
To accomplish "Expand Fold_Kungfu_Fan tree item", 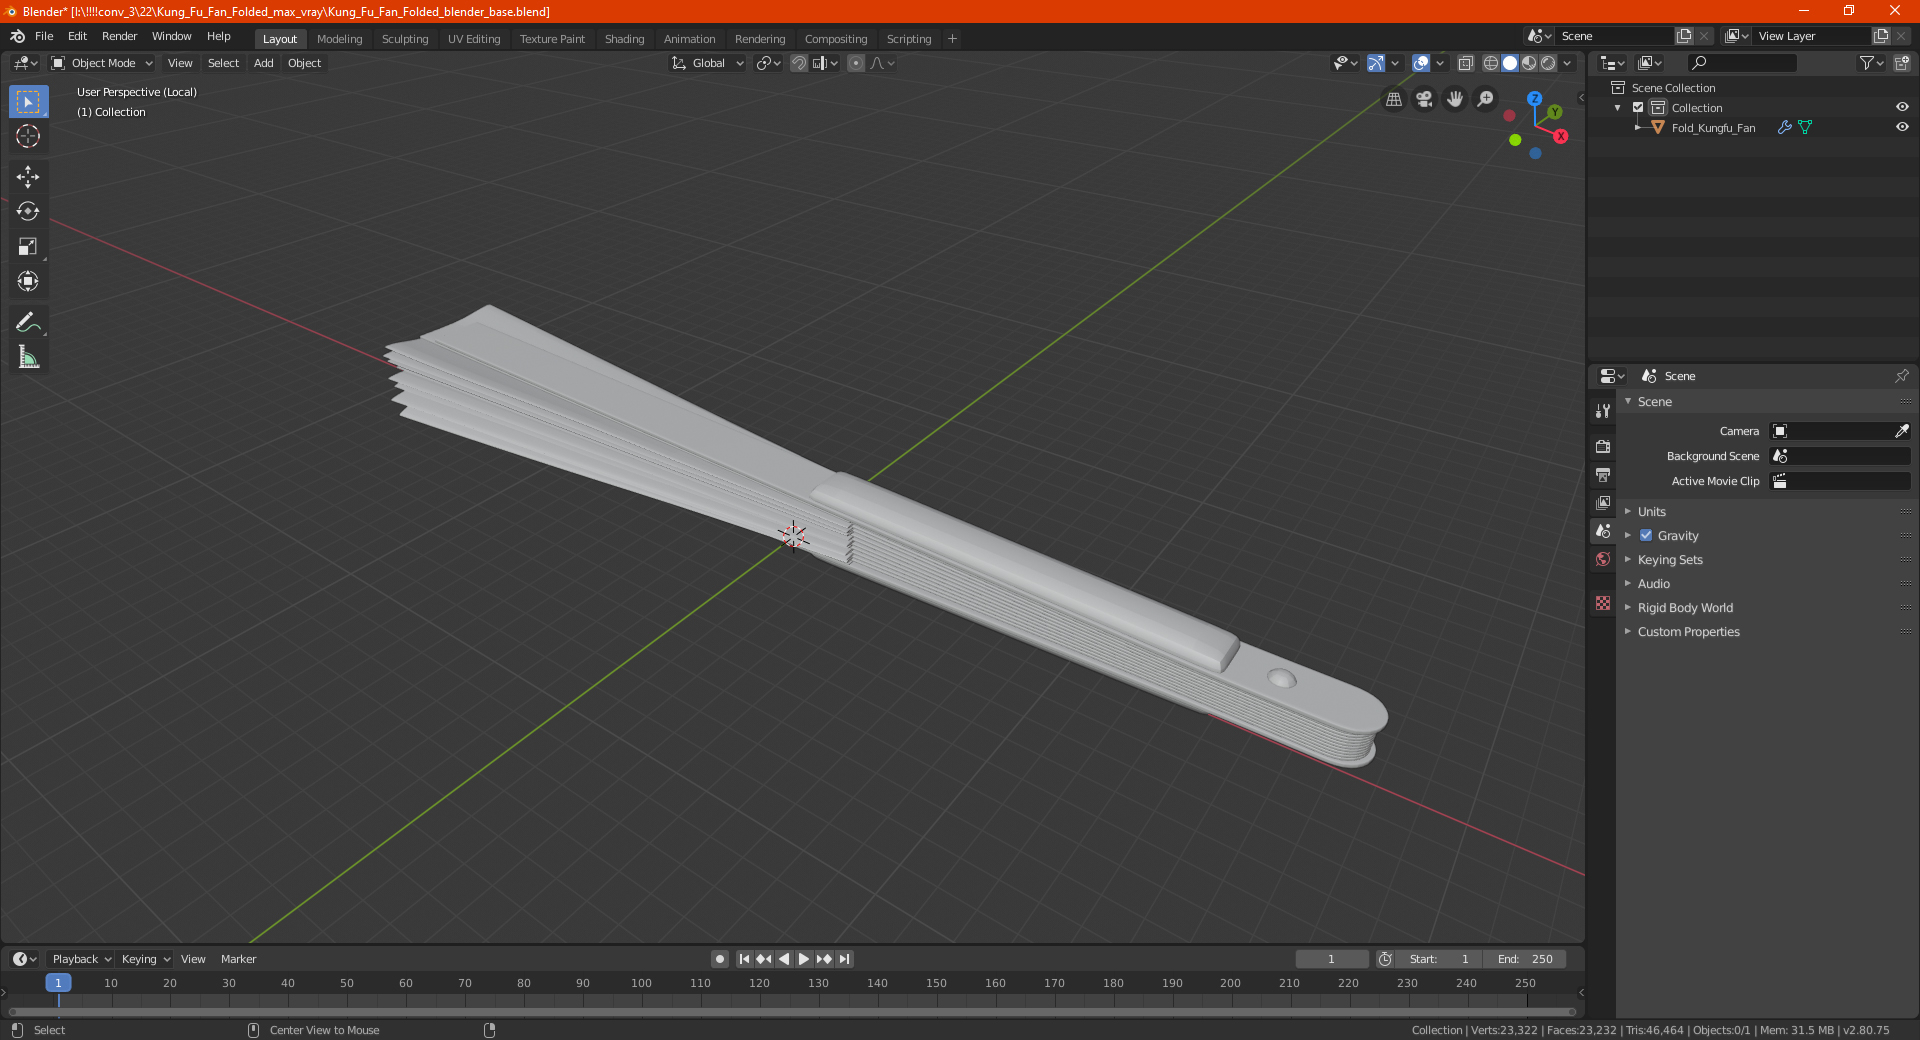I will 1638,128.
